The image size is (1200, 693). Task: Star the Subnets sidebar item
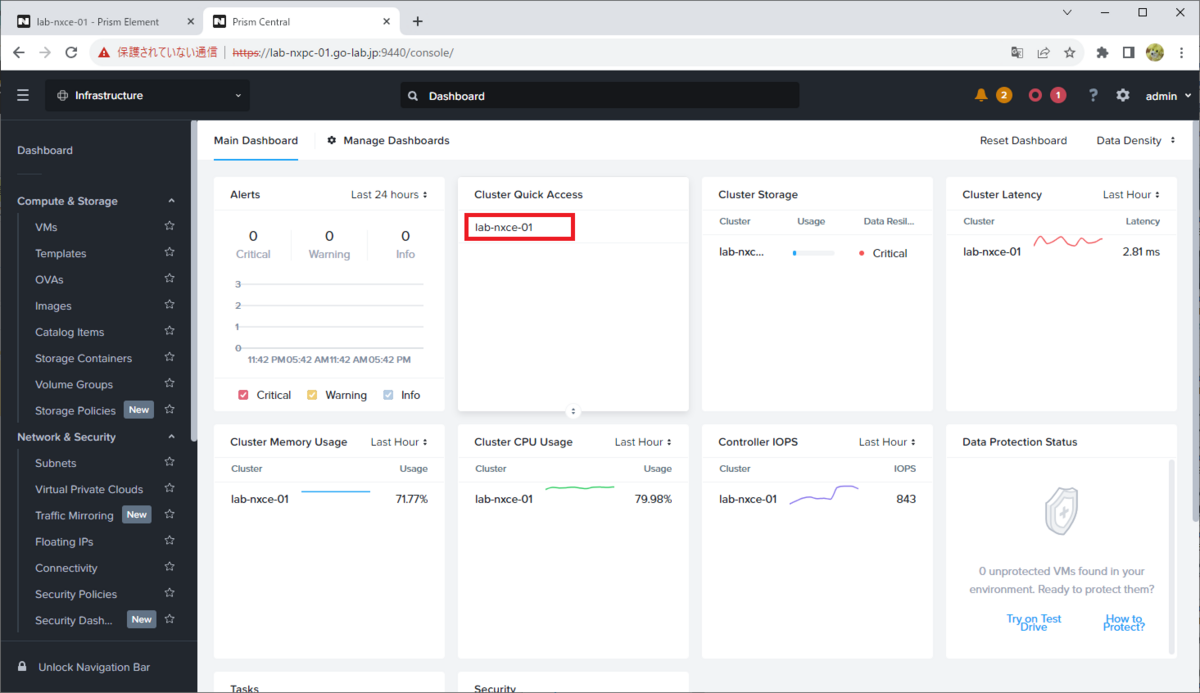pyautogui.click(x=170, y=463)
